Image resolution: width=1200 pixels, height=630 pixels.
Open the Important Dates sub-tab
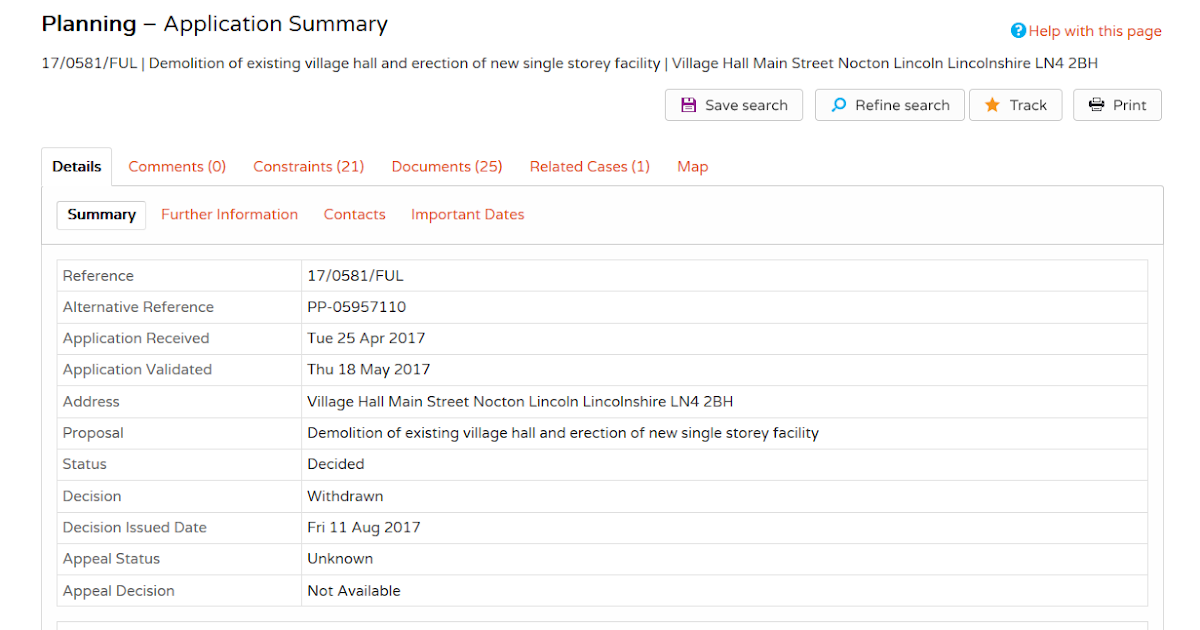(467, 214)
